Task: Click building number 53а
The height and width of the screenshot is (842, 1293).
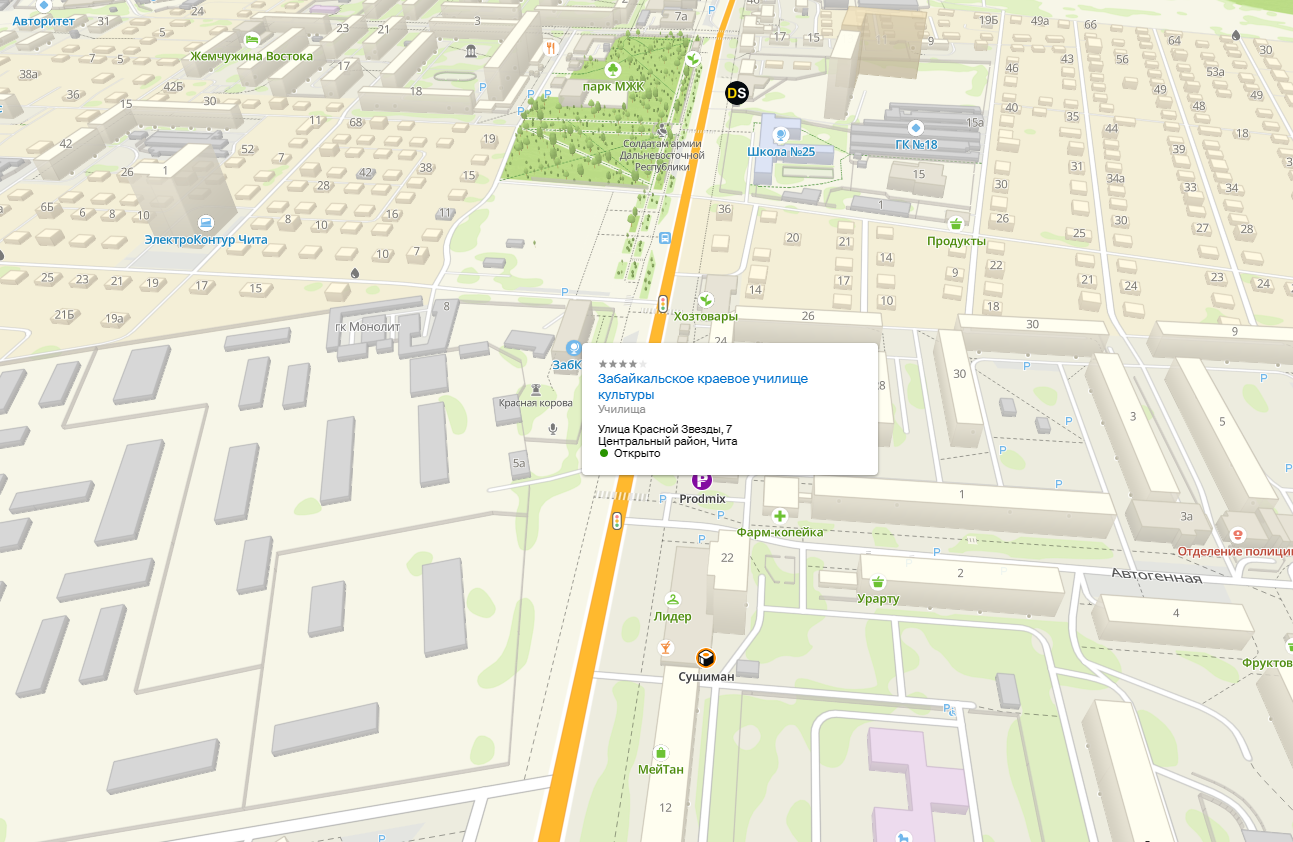Action: click(x=1215, y=72)
